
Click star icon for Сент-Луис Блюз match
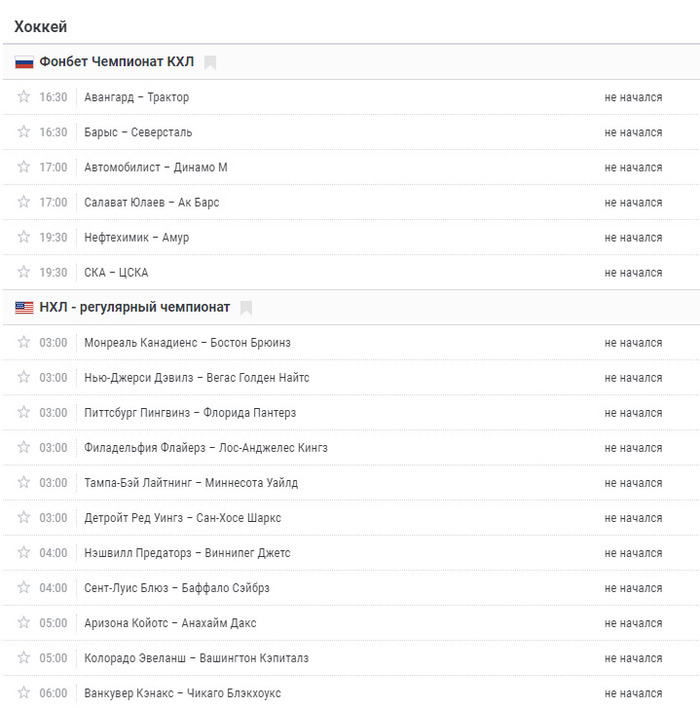[x=23, y=588]
